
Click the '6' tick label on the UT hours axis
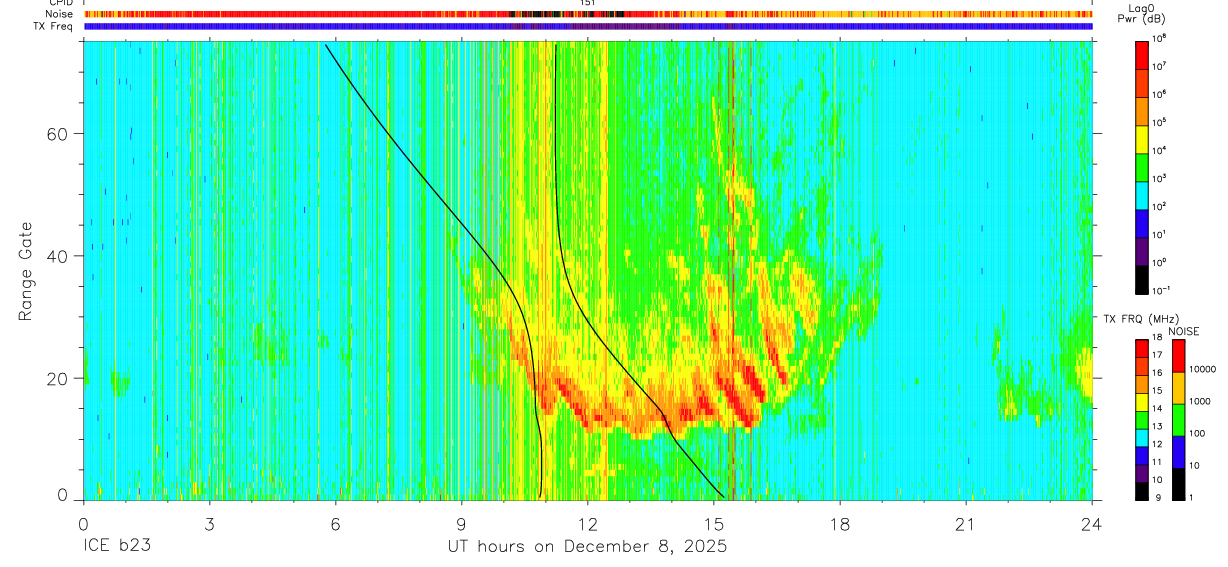click(335, 523)
